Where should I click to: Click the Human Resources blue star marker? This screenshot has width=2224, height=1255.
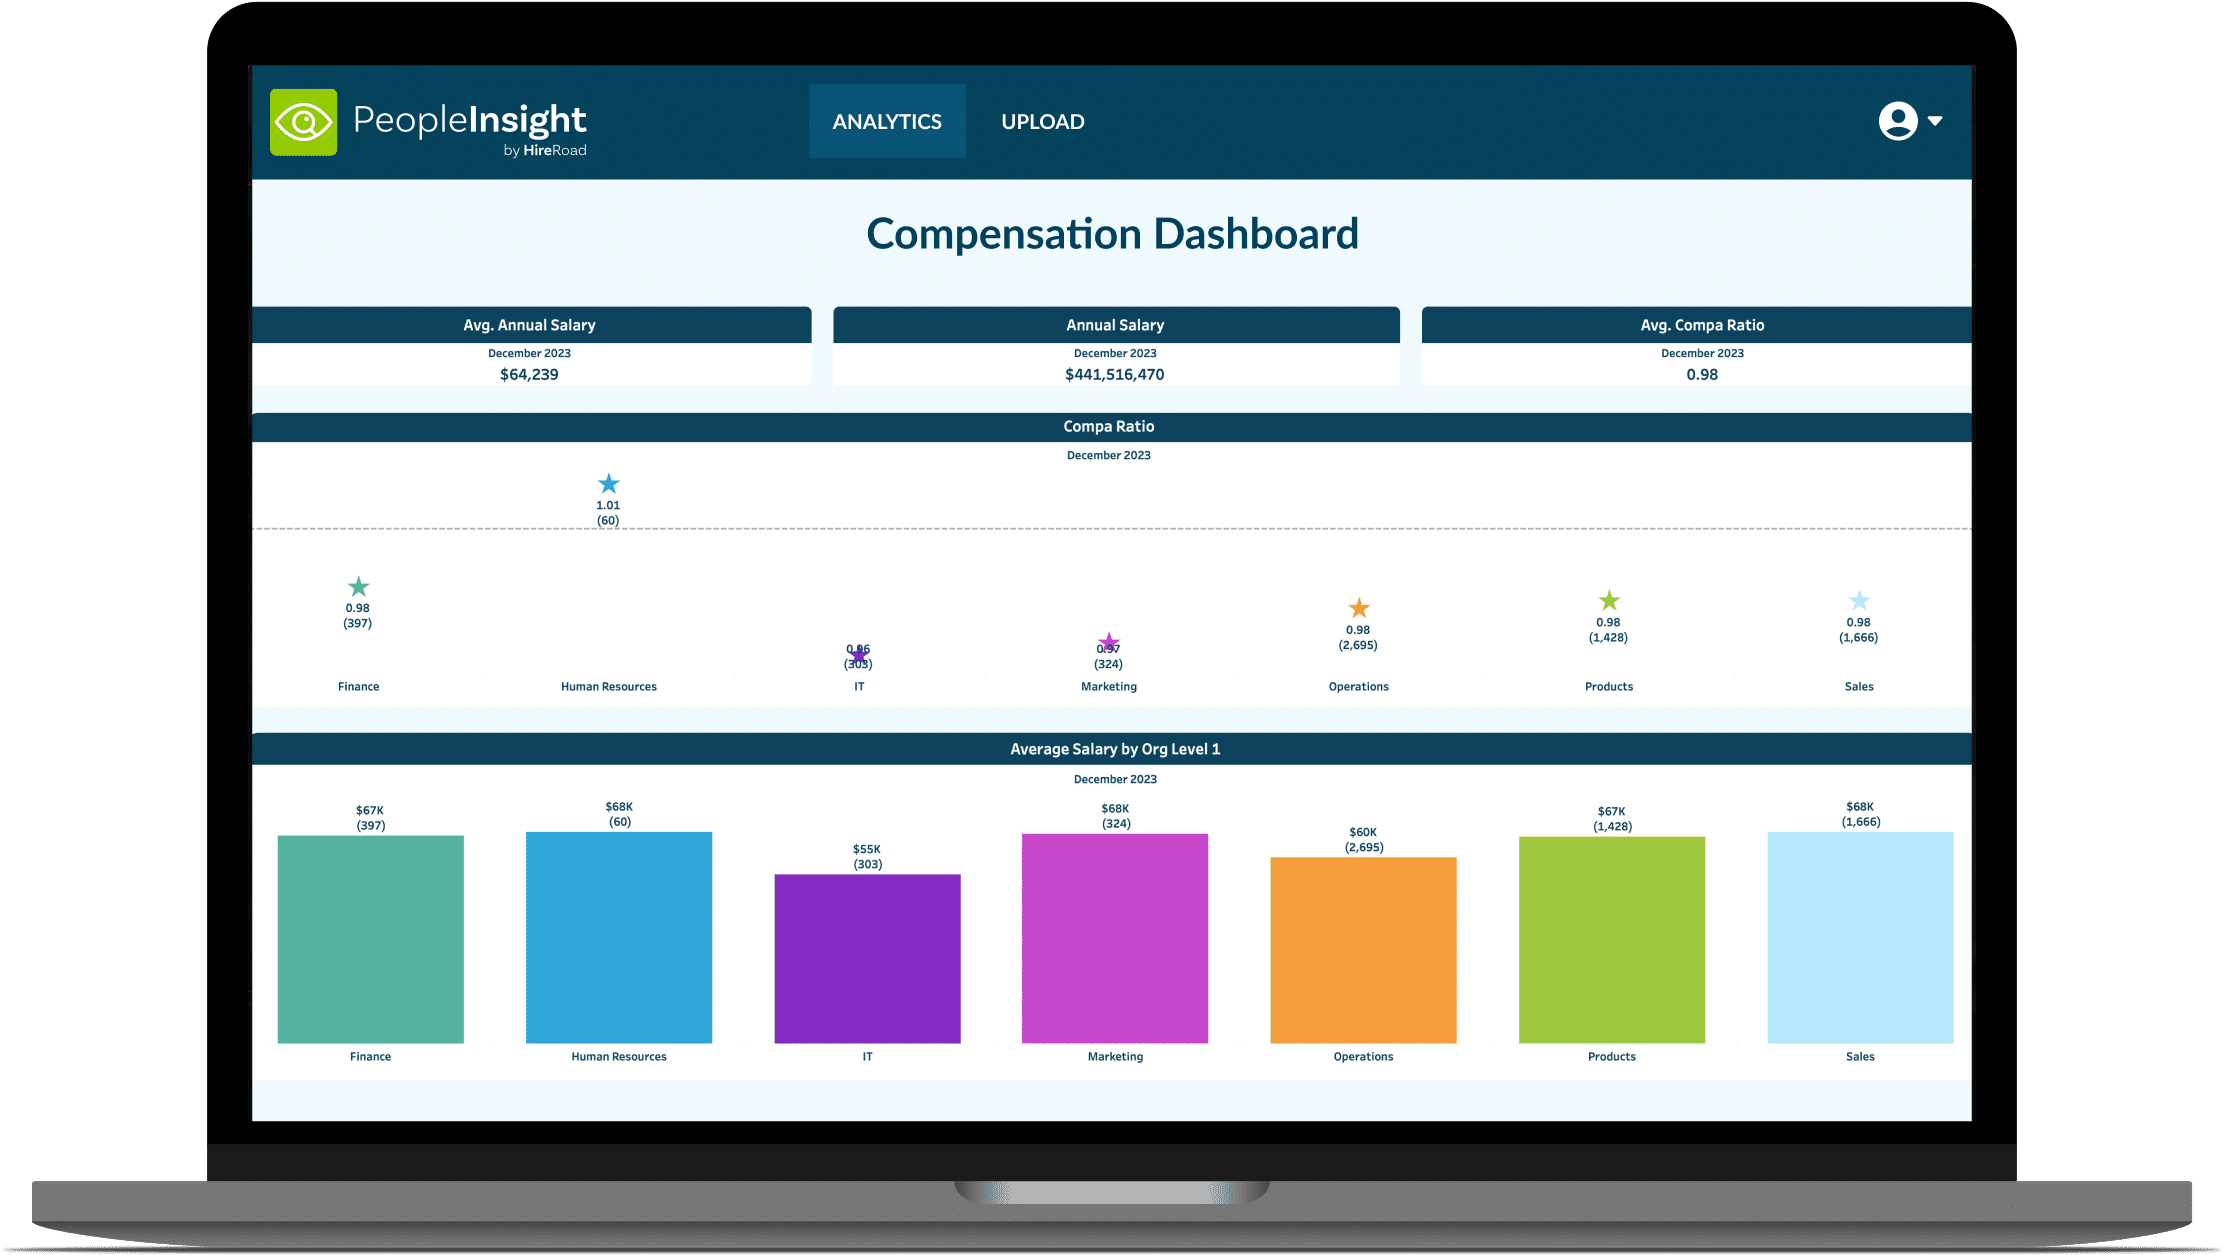coord(608,484)
